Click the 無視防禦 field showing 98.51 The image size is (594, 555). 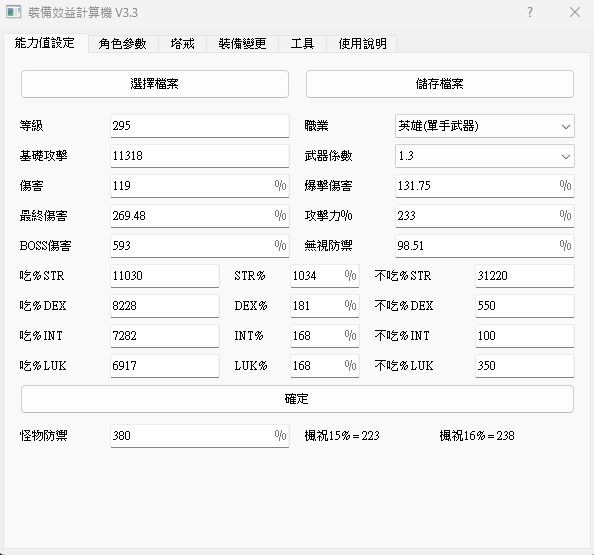[485, 246]
